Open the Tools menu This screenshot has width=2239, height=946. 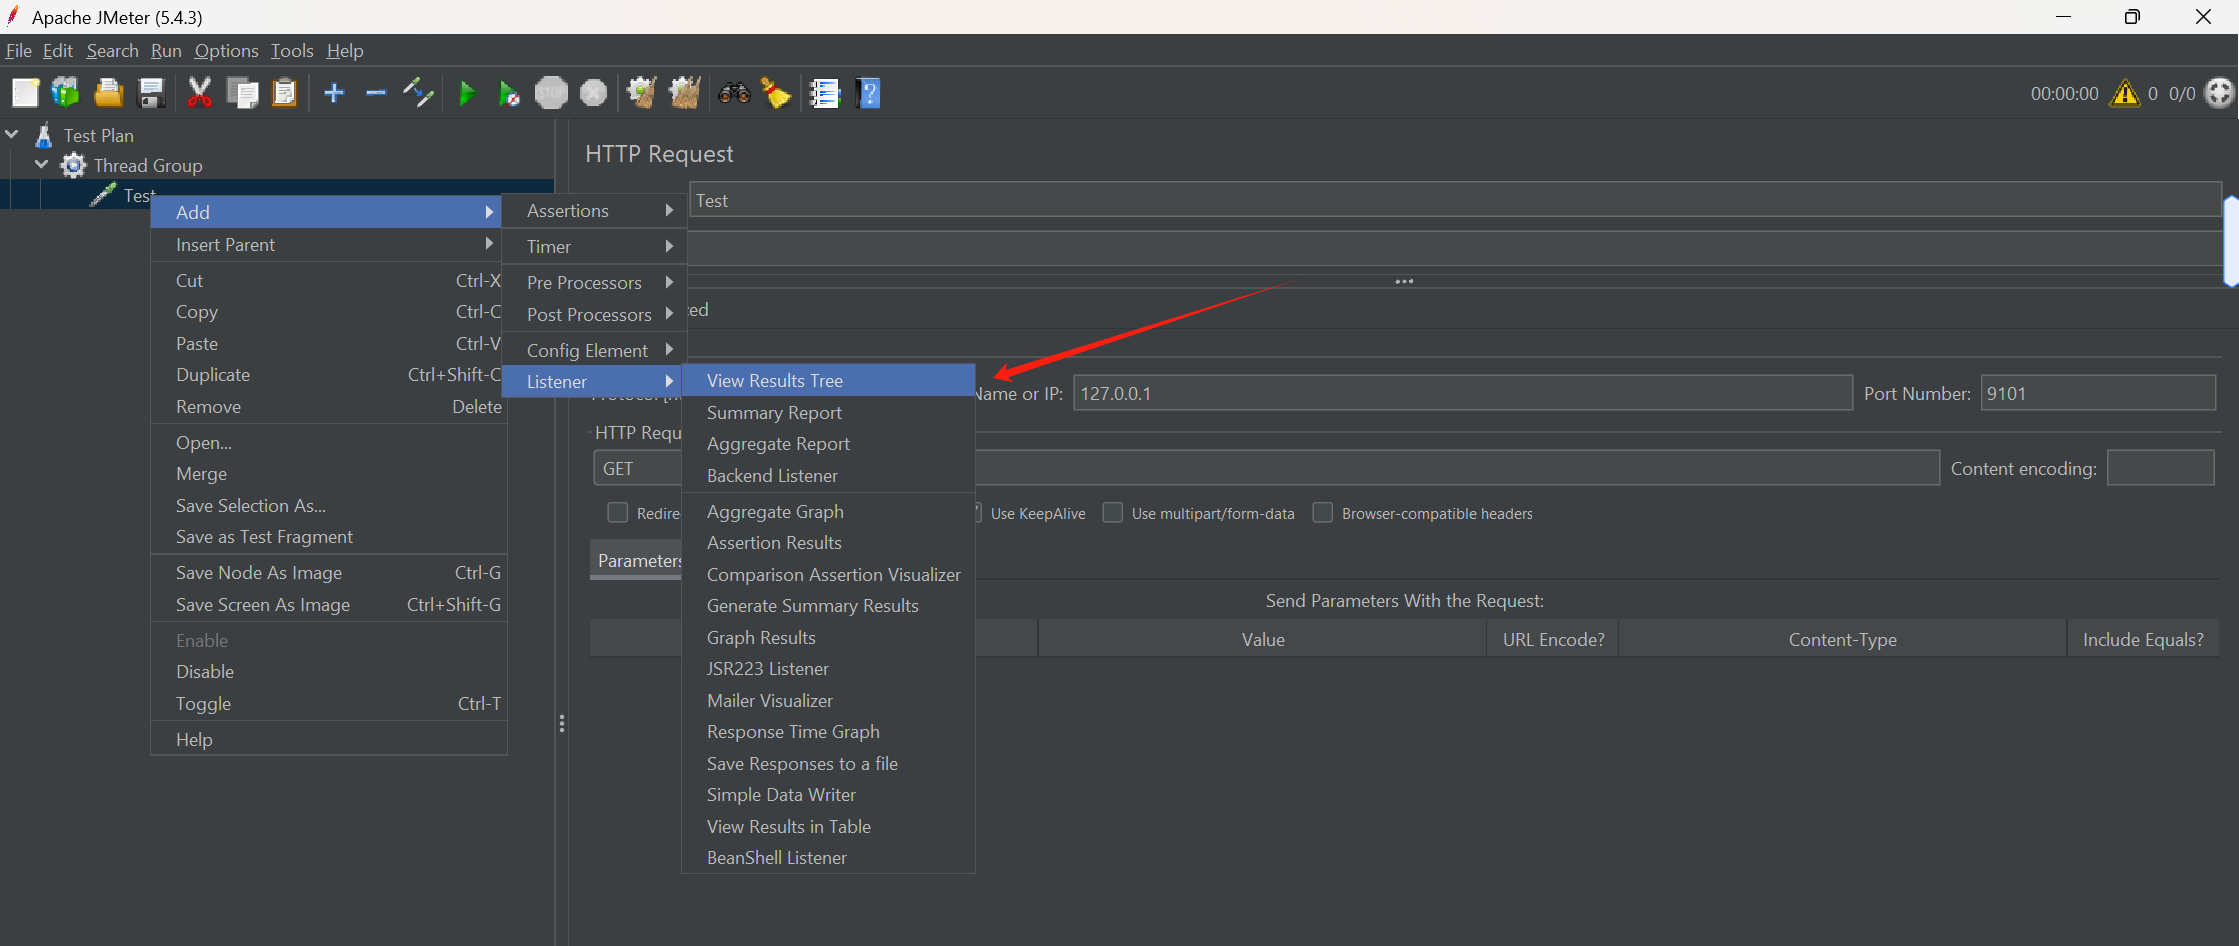coord(292,50)
